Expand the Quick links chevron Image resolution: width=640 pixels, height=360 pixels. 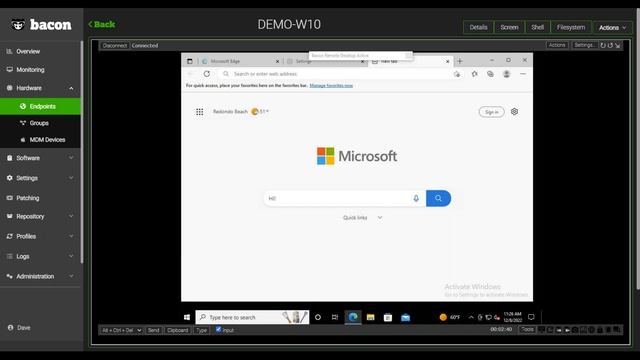(x=380, y=218)
